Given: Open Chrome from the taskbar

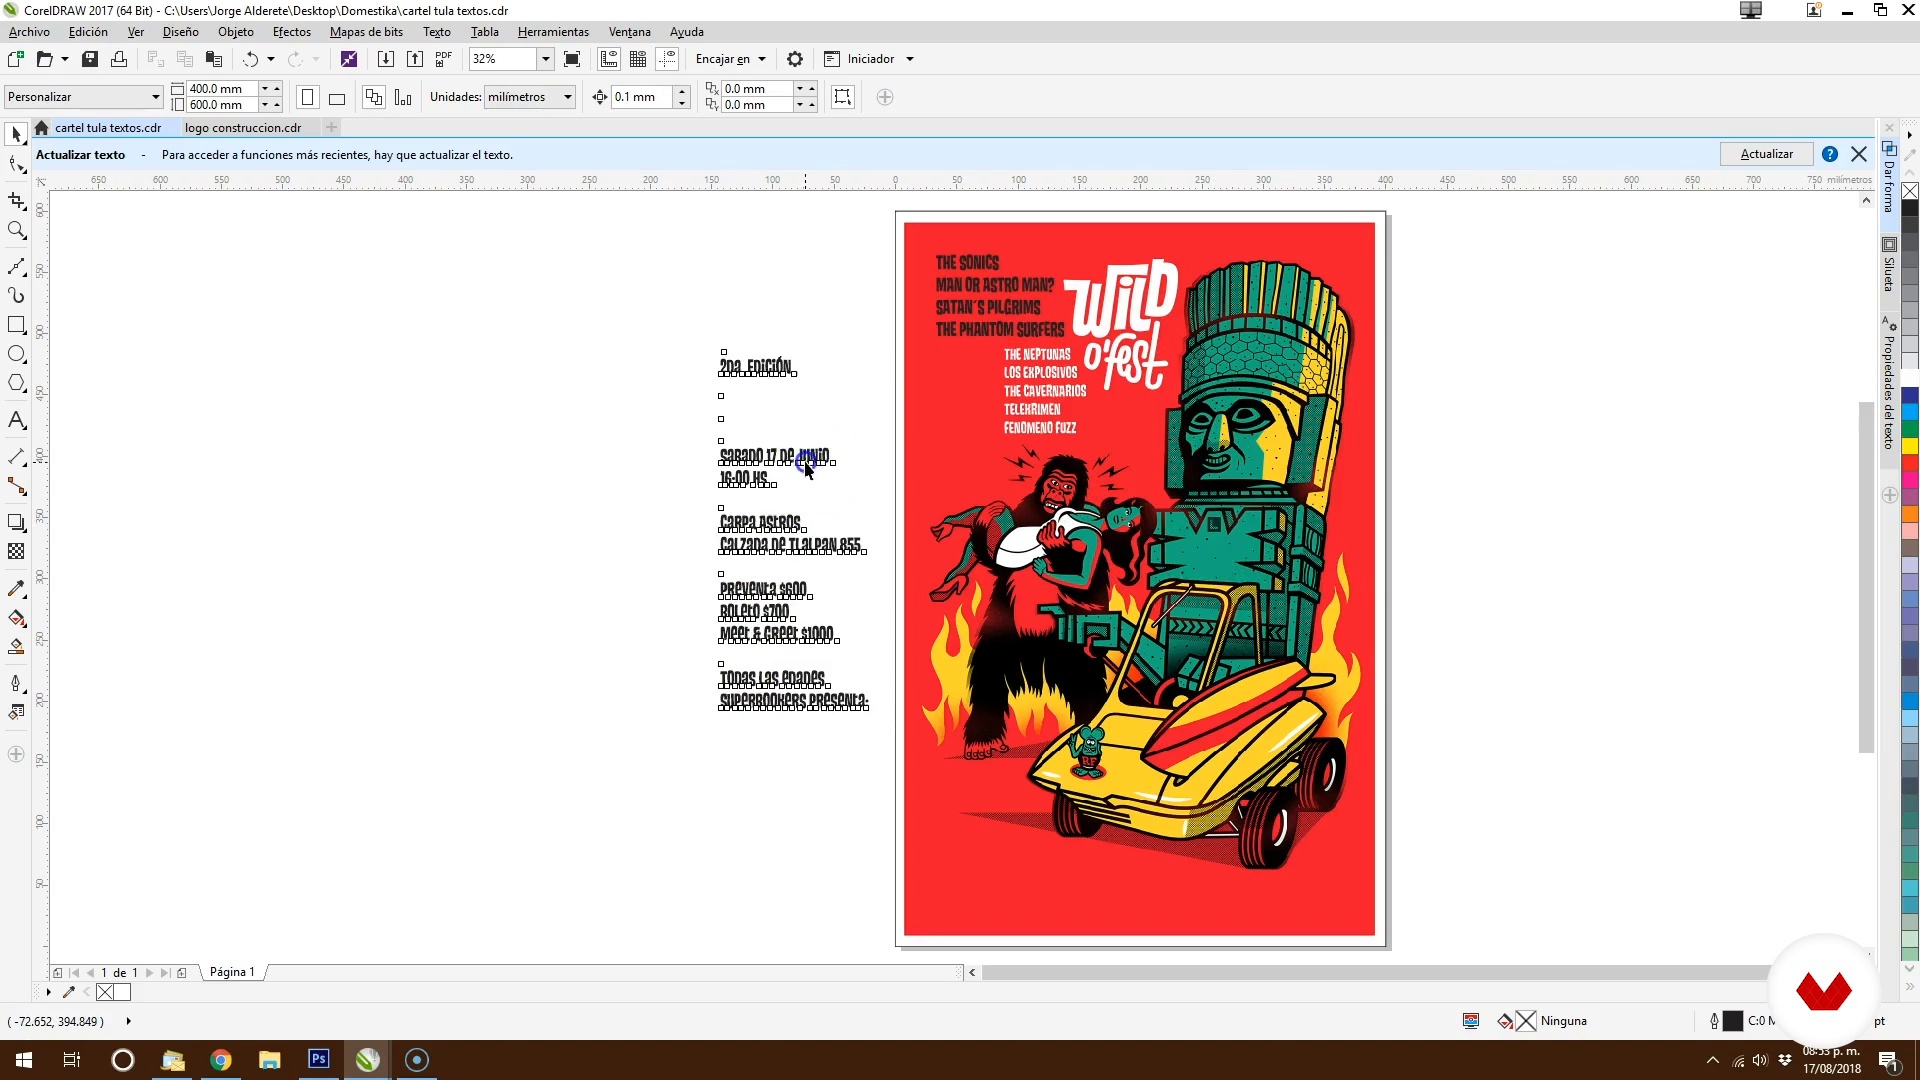Looking at the screenshot, I should (x=221, y=1059).
